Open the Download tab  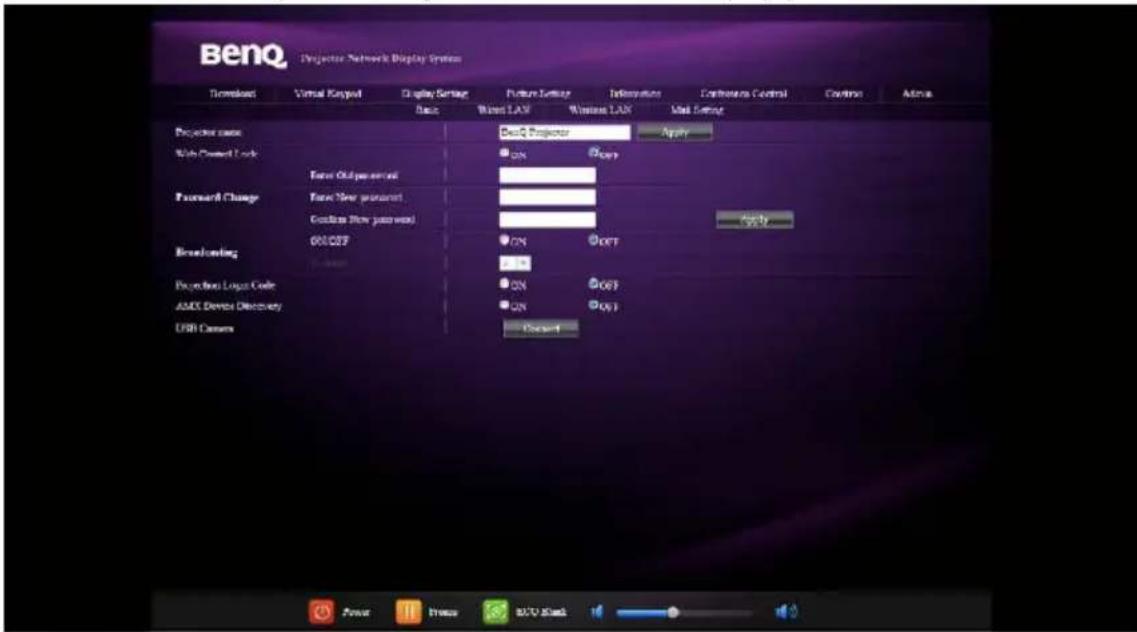[232, 93]
